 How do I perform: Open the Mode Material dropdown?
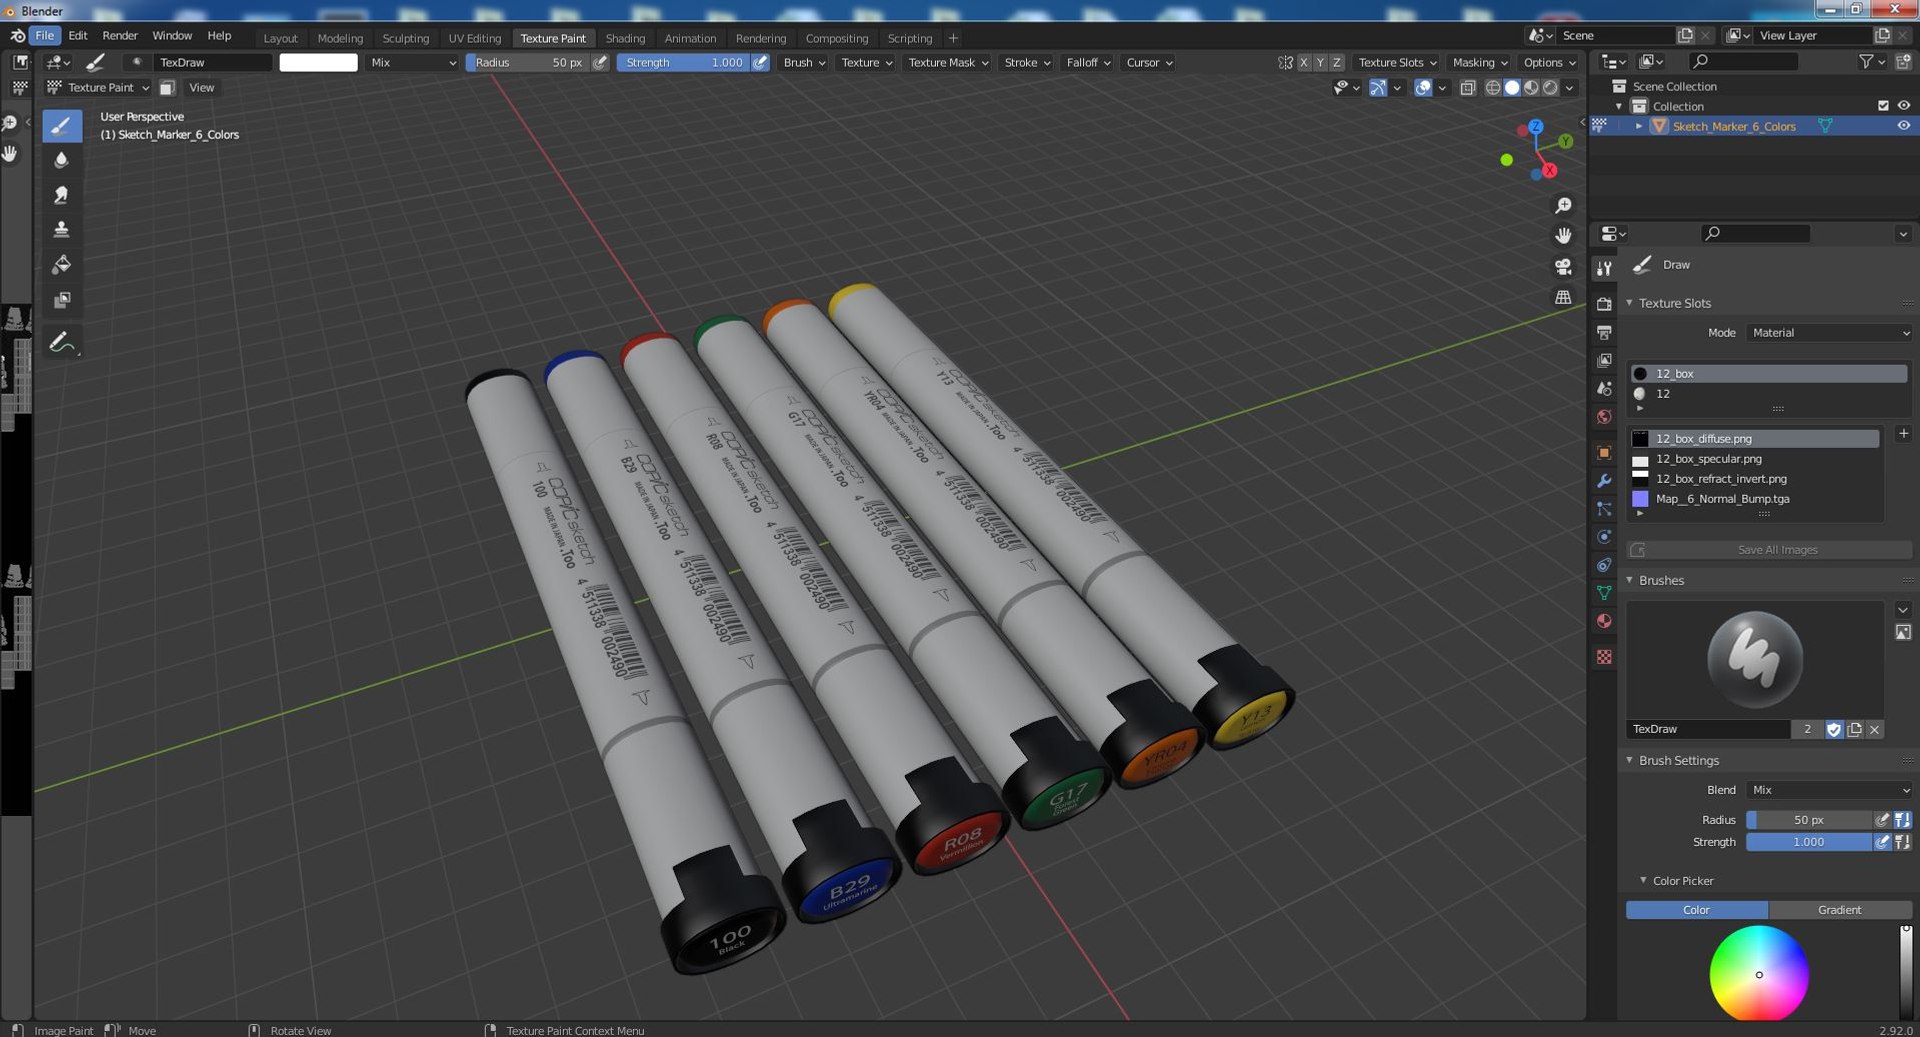pyautogui.click(x=1830, y=333)
